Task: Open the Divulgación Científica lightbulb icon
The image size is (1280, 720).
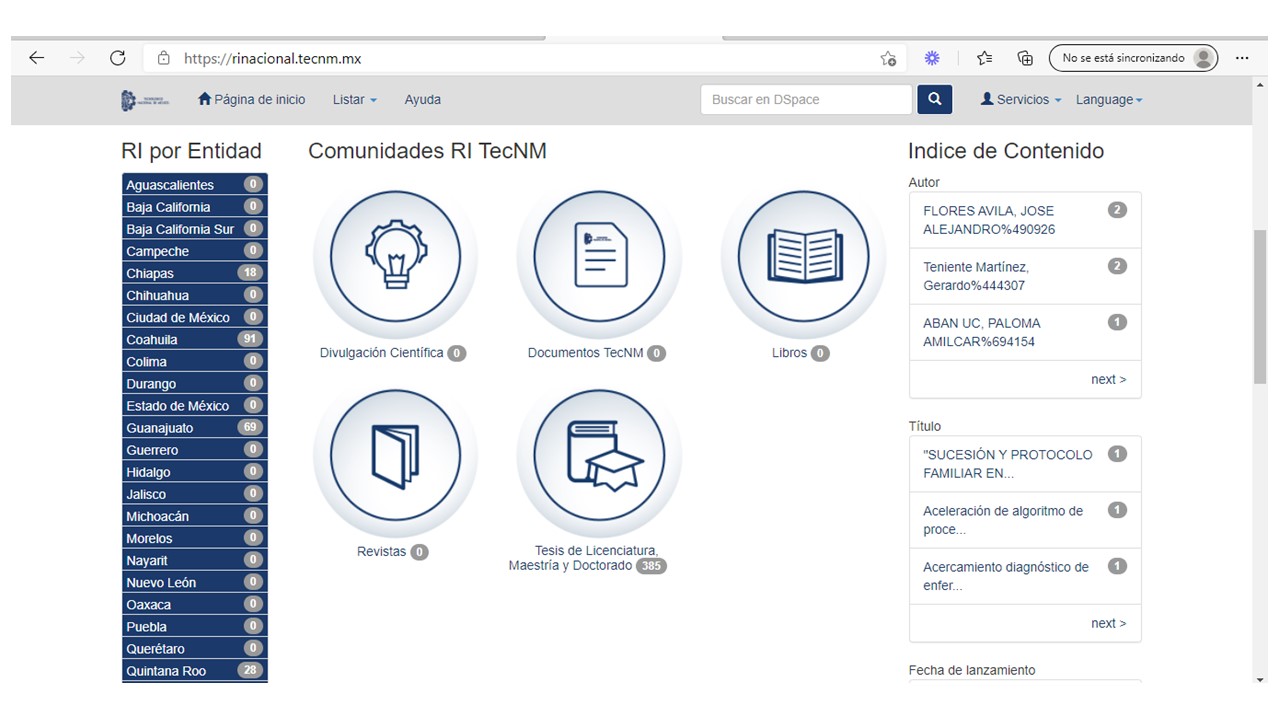Action: [x=395, y=256]
